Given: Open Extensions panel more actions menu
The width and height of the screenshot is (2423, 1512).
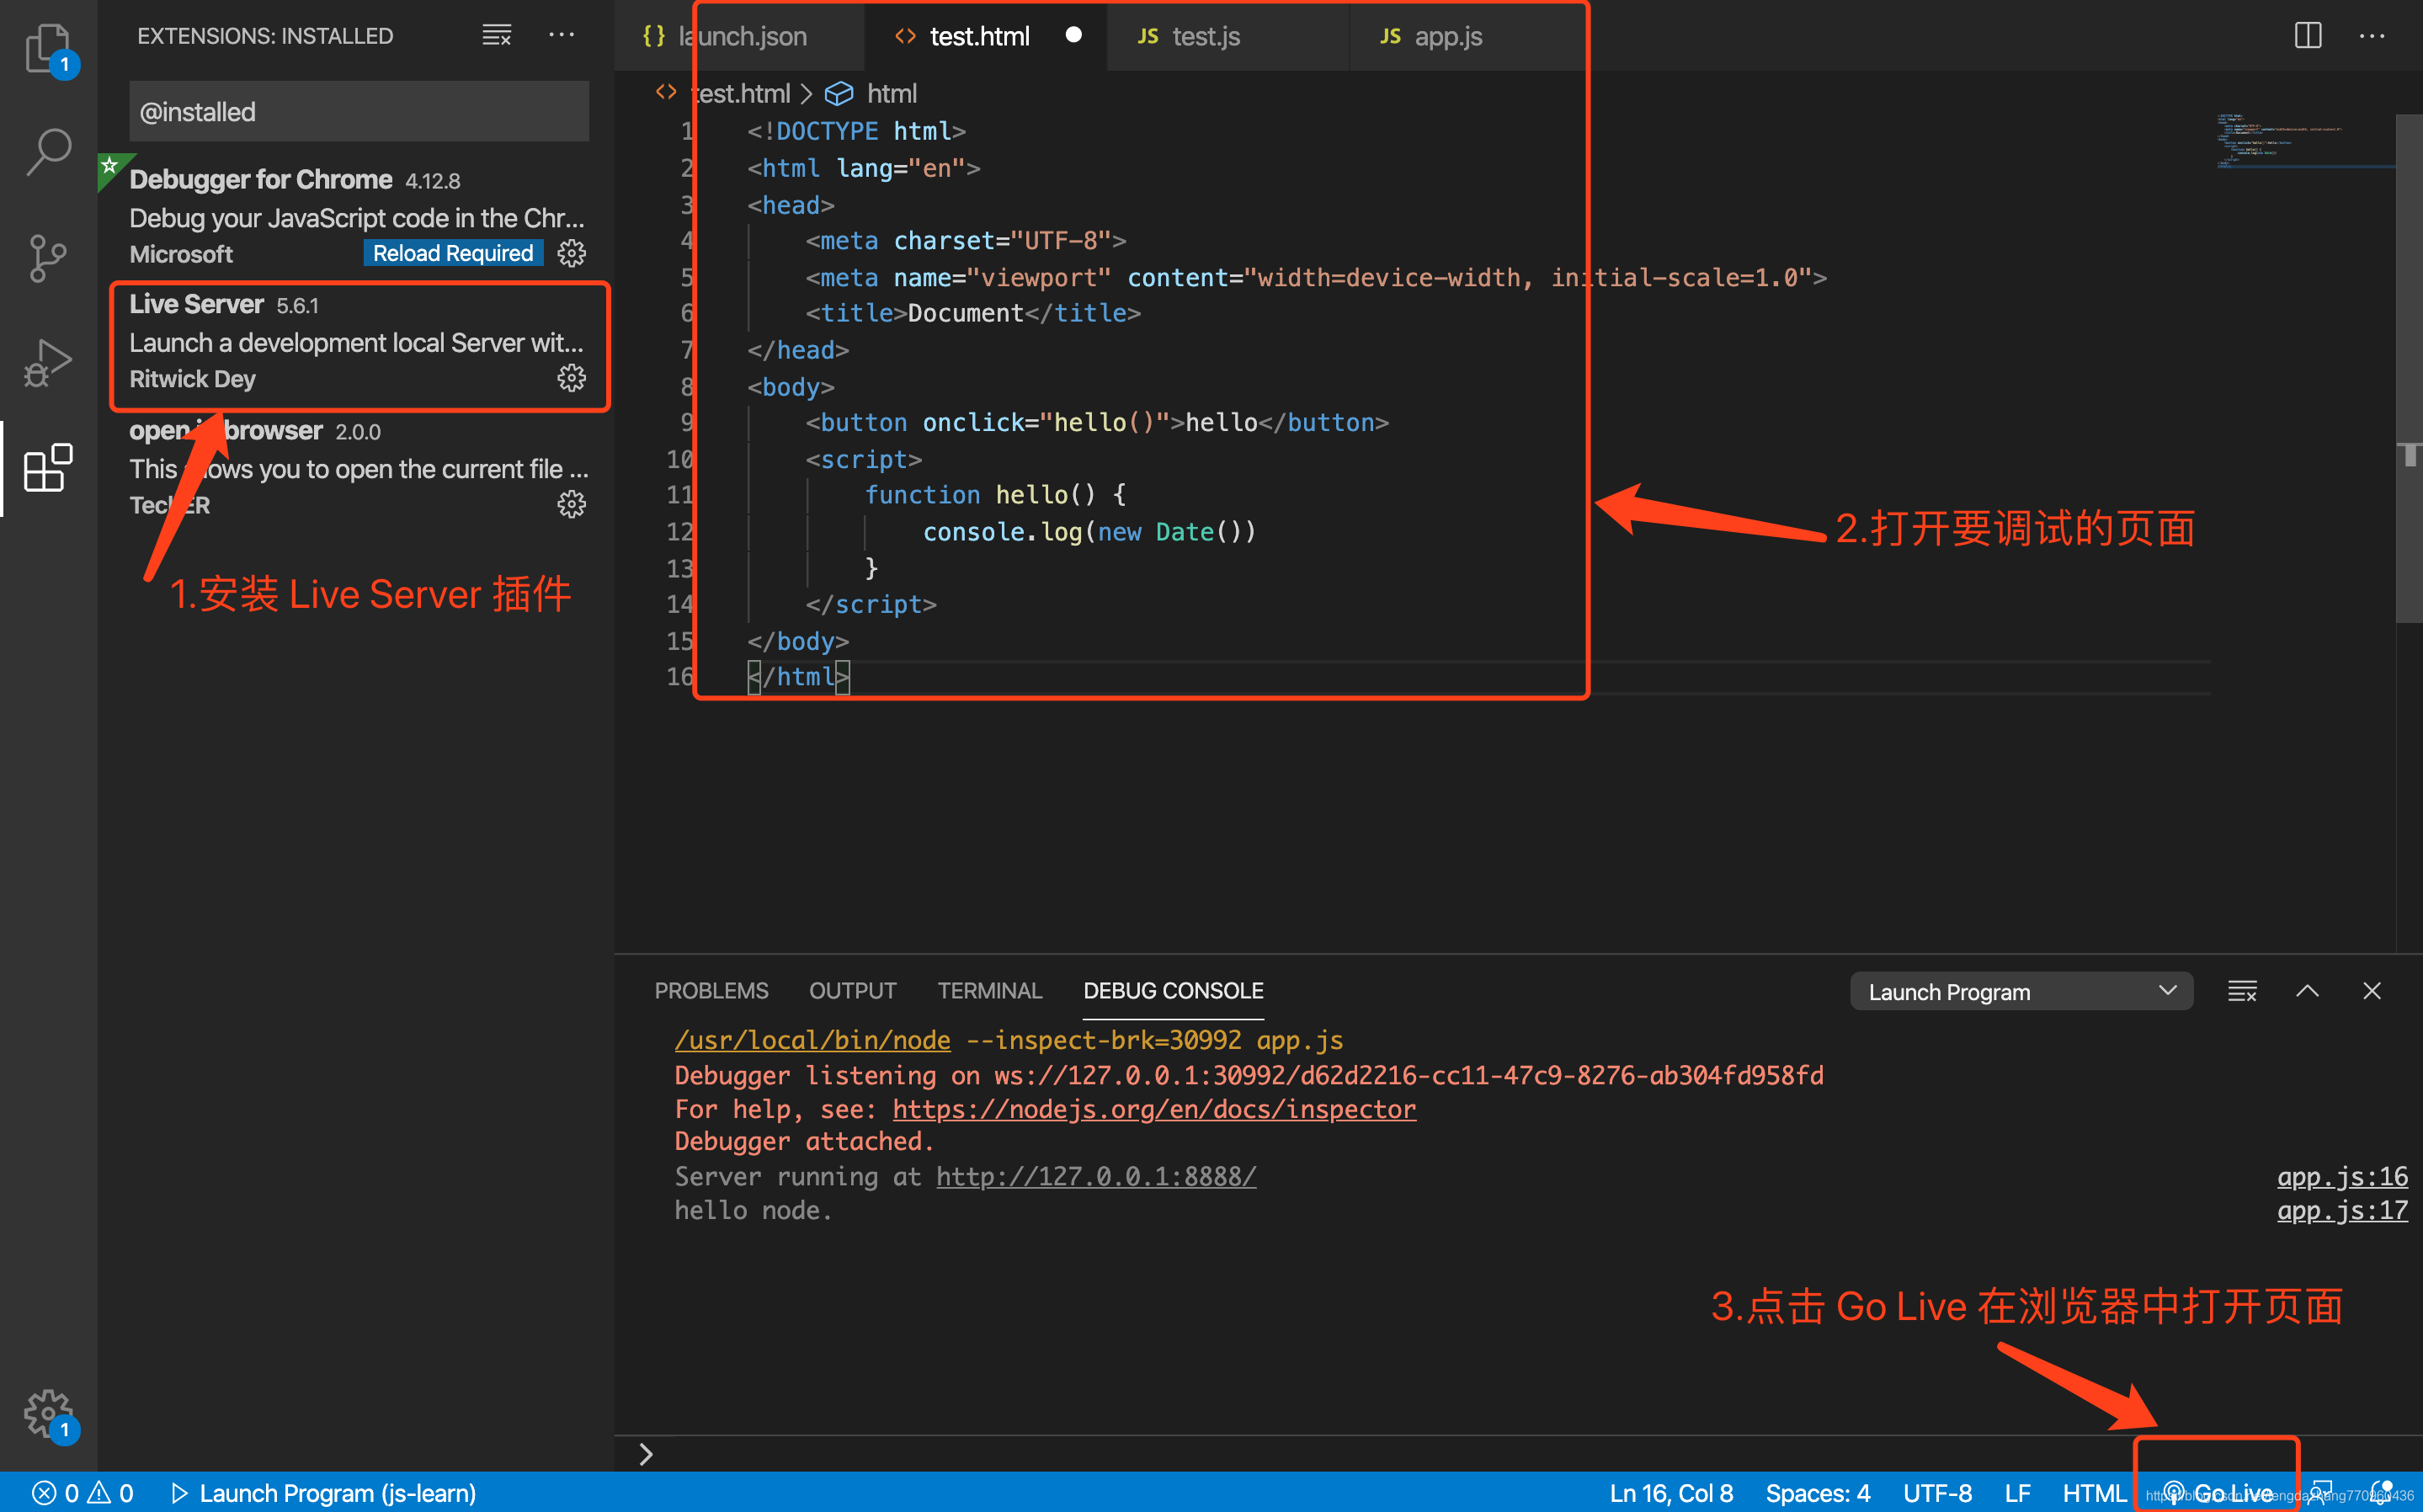Looking at the screenshot, I should pyautogui.click(x=562, y=35).
